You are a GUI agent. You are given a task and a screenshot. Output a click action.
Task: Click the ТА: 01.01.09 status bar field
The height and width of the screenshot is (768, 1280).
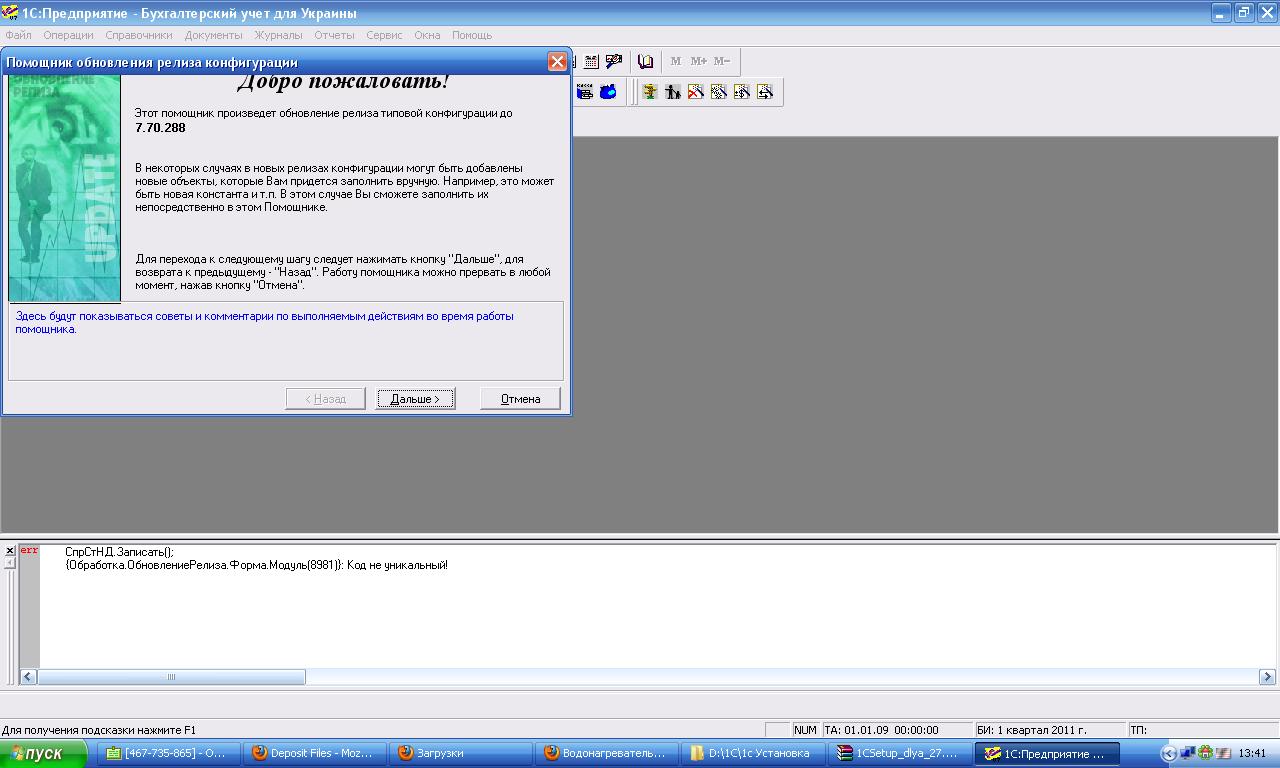(x=895, y=730)
